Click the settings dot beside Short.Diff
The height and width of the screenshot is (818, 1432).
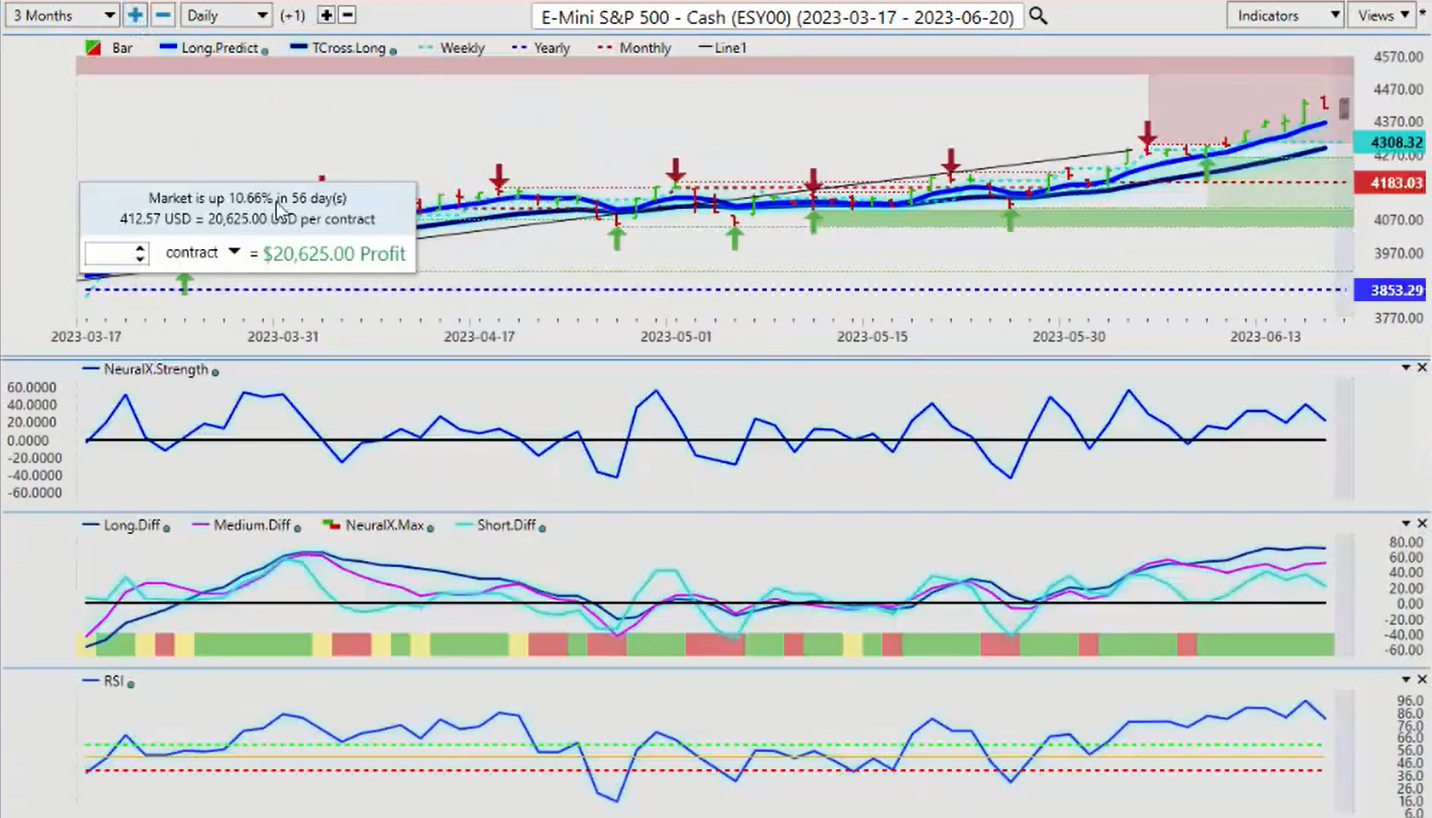(541, 527)
